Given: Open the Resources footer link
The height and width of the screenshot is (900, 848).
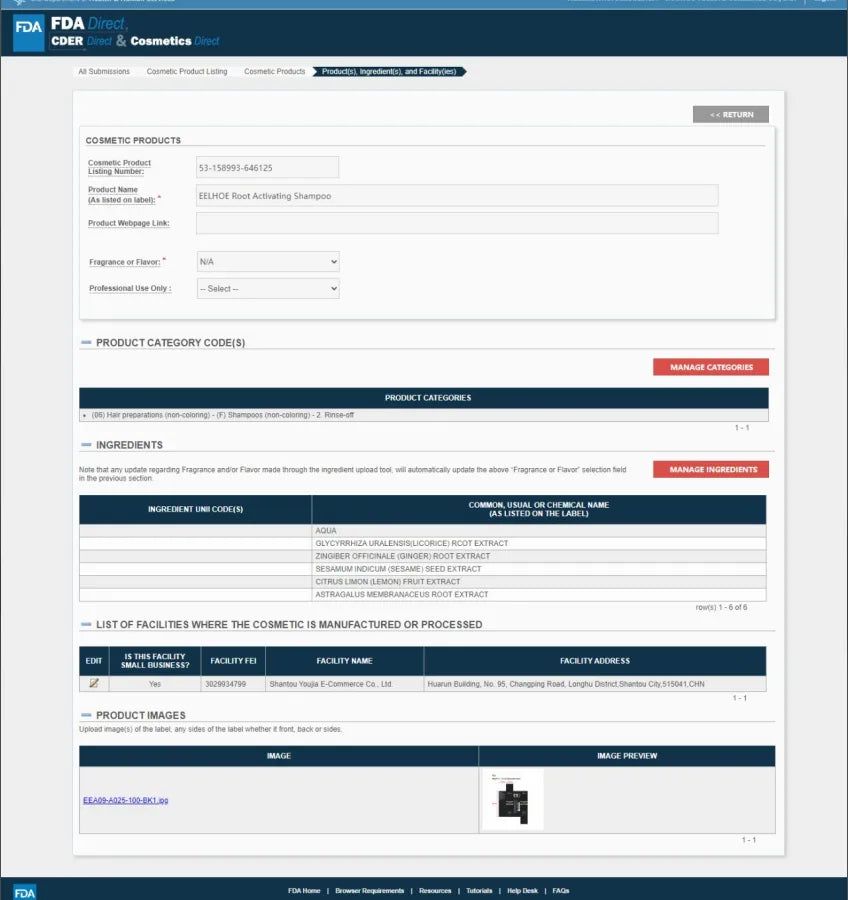Looking at the screenshot, I should click(435, 891).
